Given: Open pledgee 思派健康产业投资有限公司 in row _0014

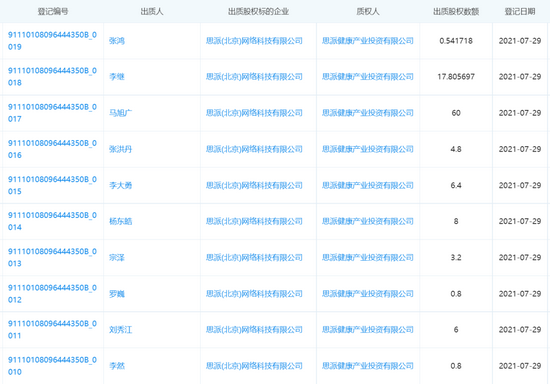Looking at the screenshot, I should (368, 221).
